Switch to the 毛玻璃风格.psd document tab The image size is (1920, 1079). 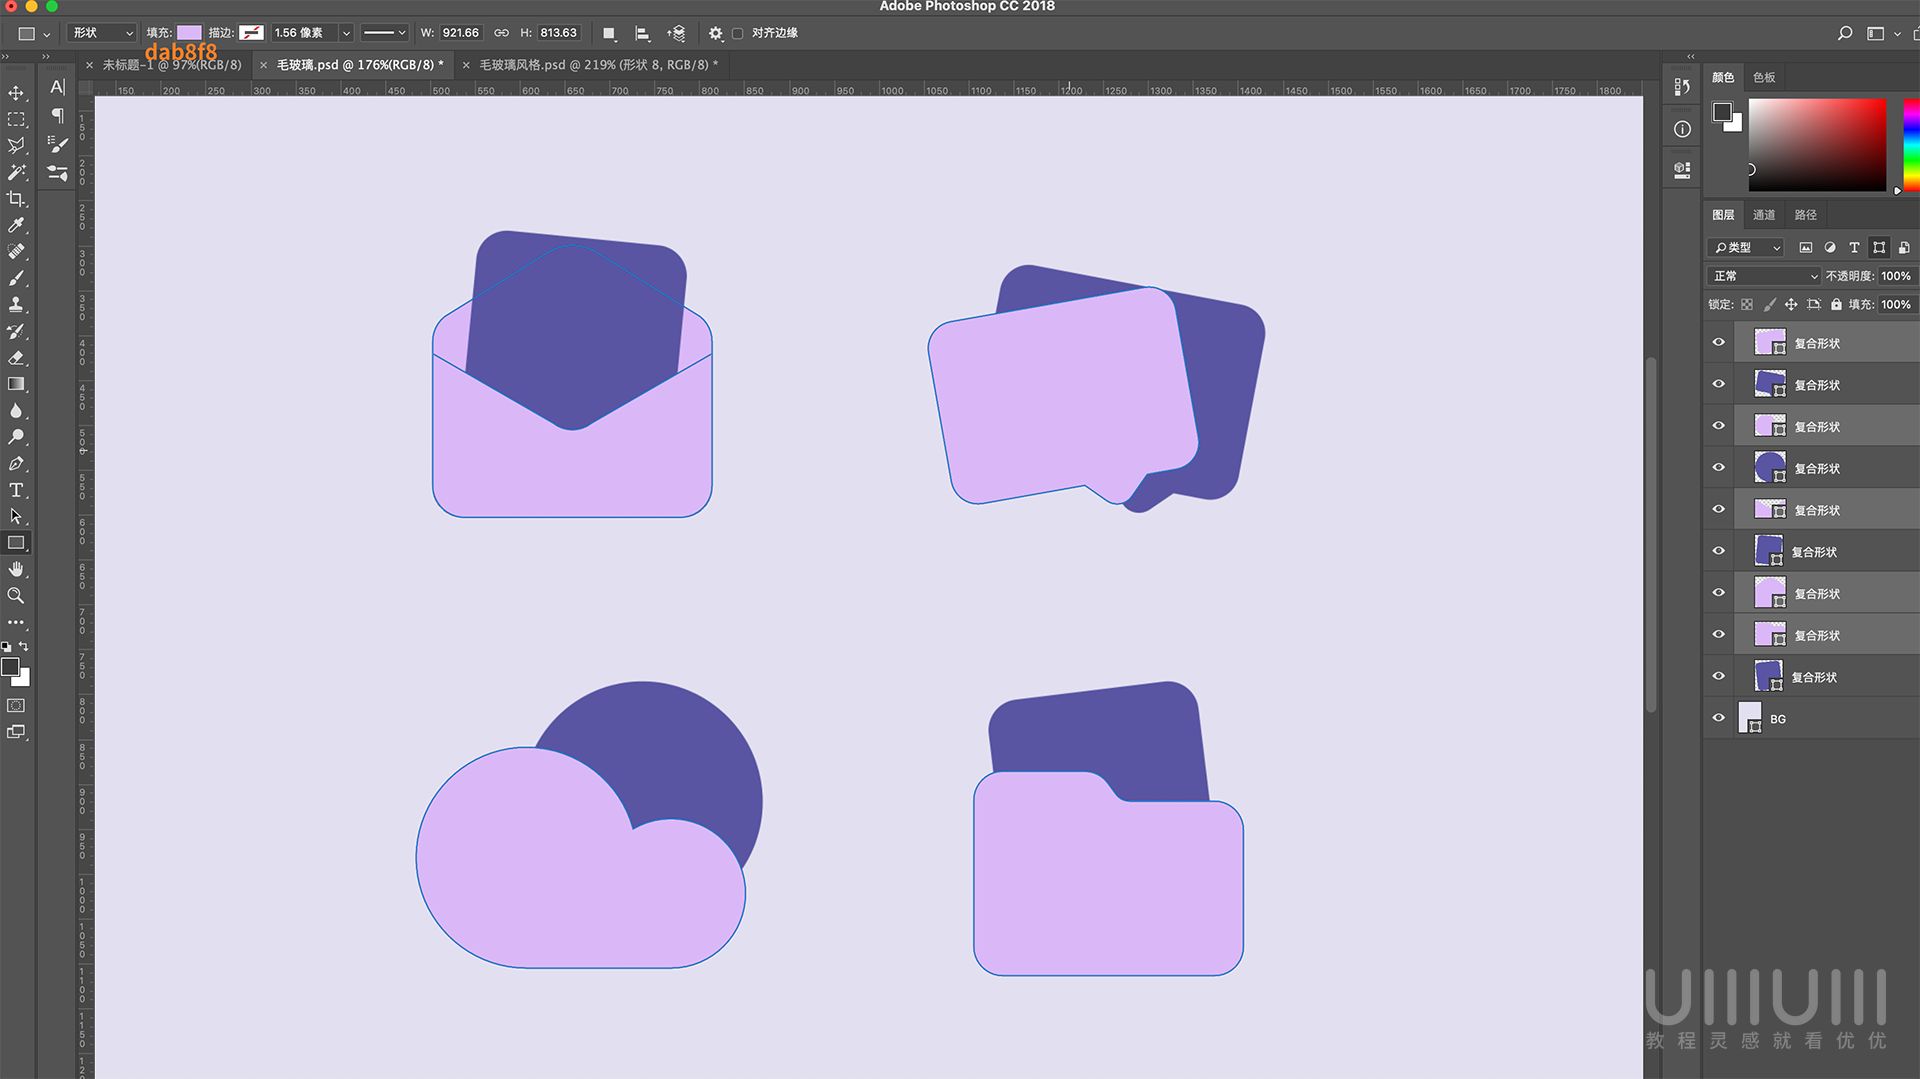coord(593,65)
